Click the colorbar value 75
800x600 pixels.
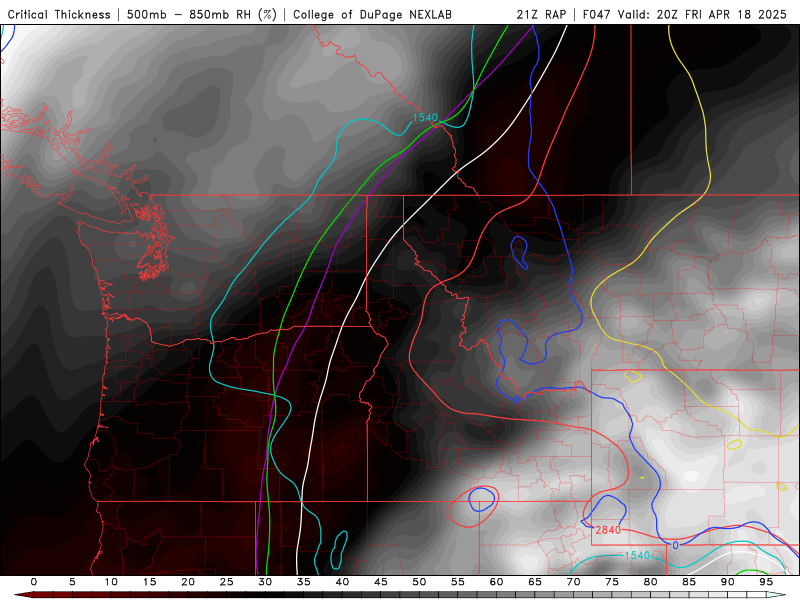(x=612, y=582)
